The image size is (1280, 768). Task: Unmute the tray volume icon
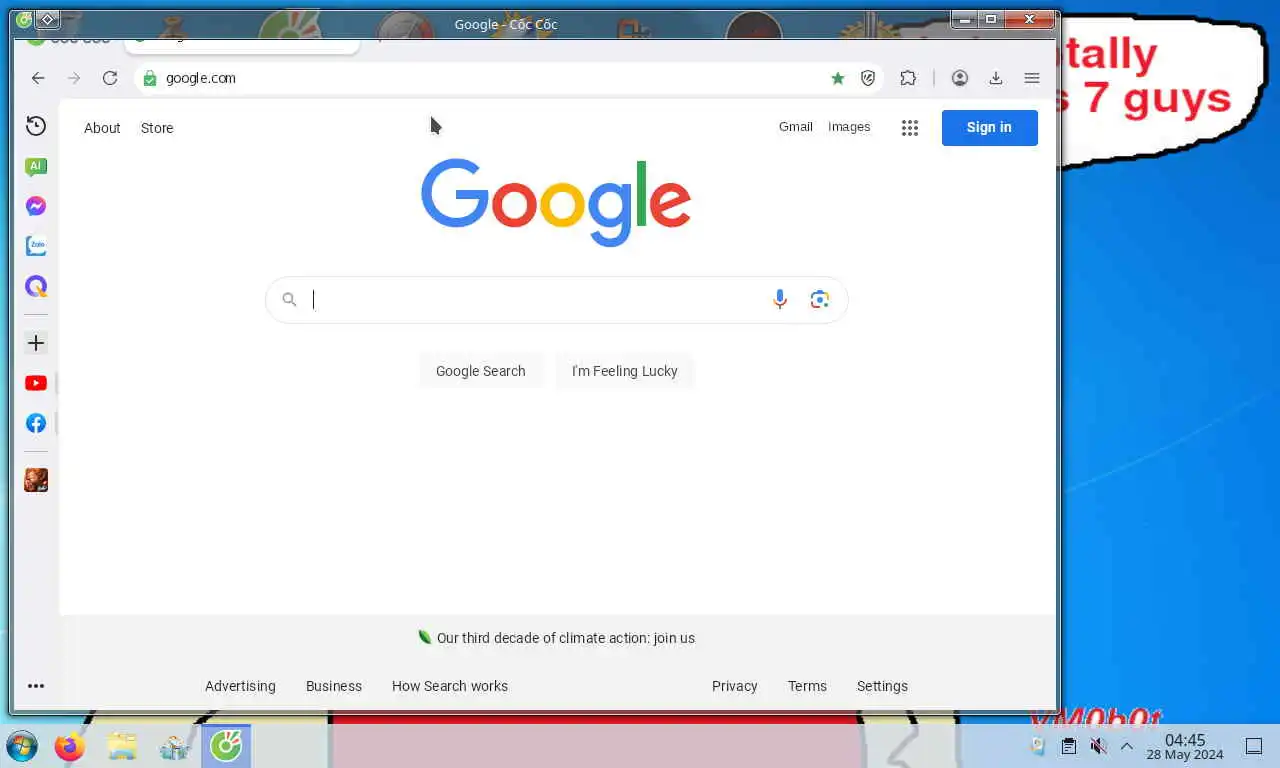point(1098,746)
